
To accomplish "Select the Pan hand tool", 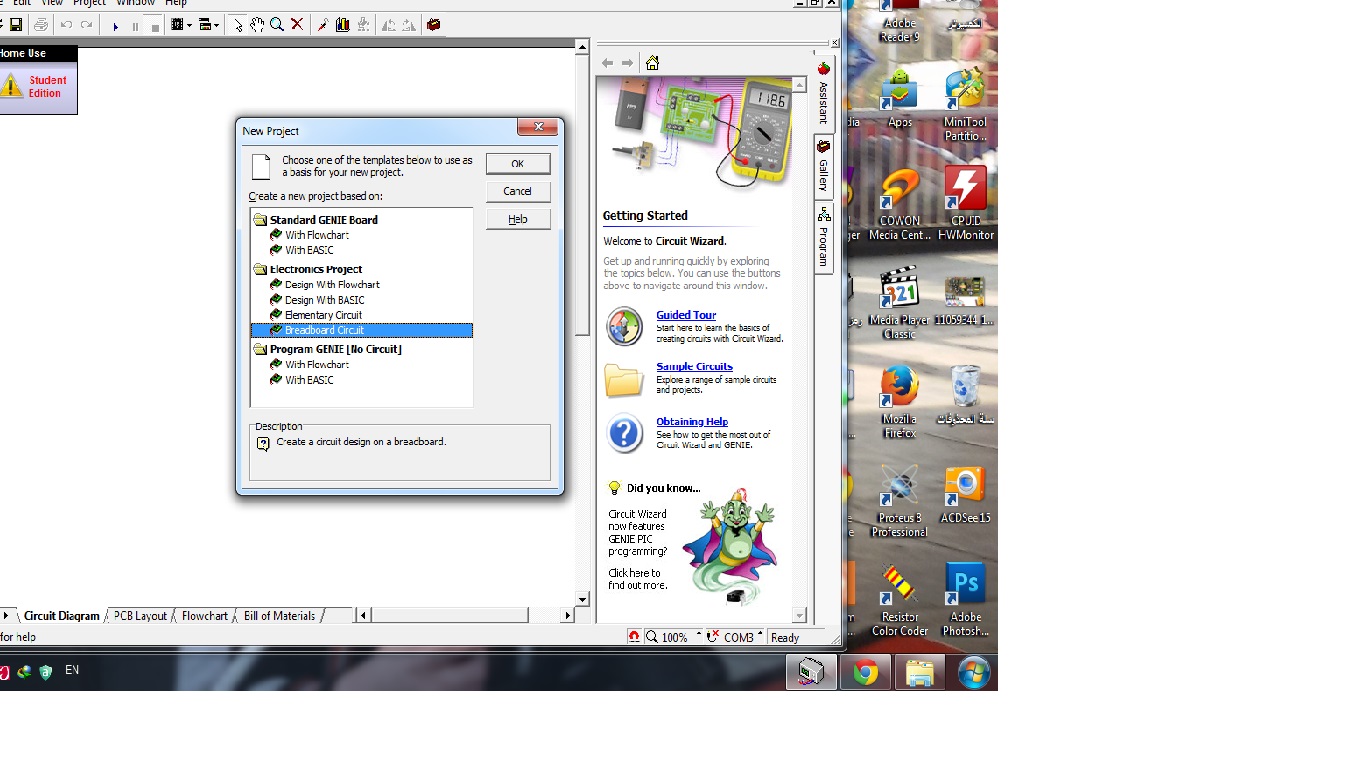I will coord(258,25).
